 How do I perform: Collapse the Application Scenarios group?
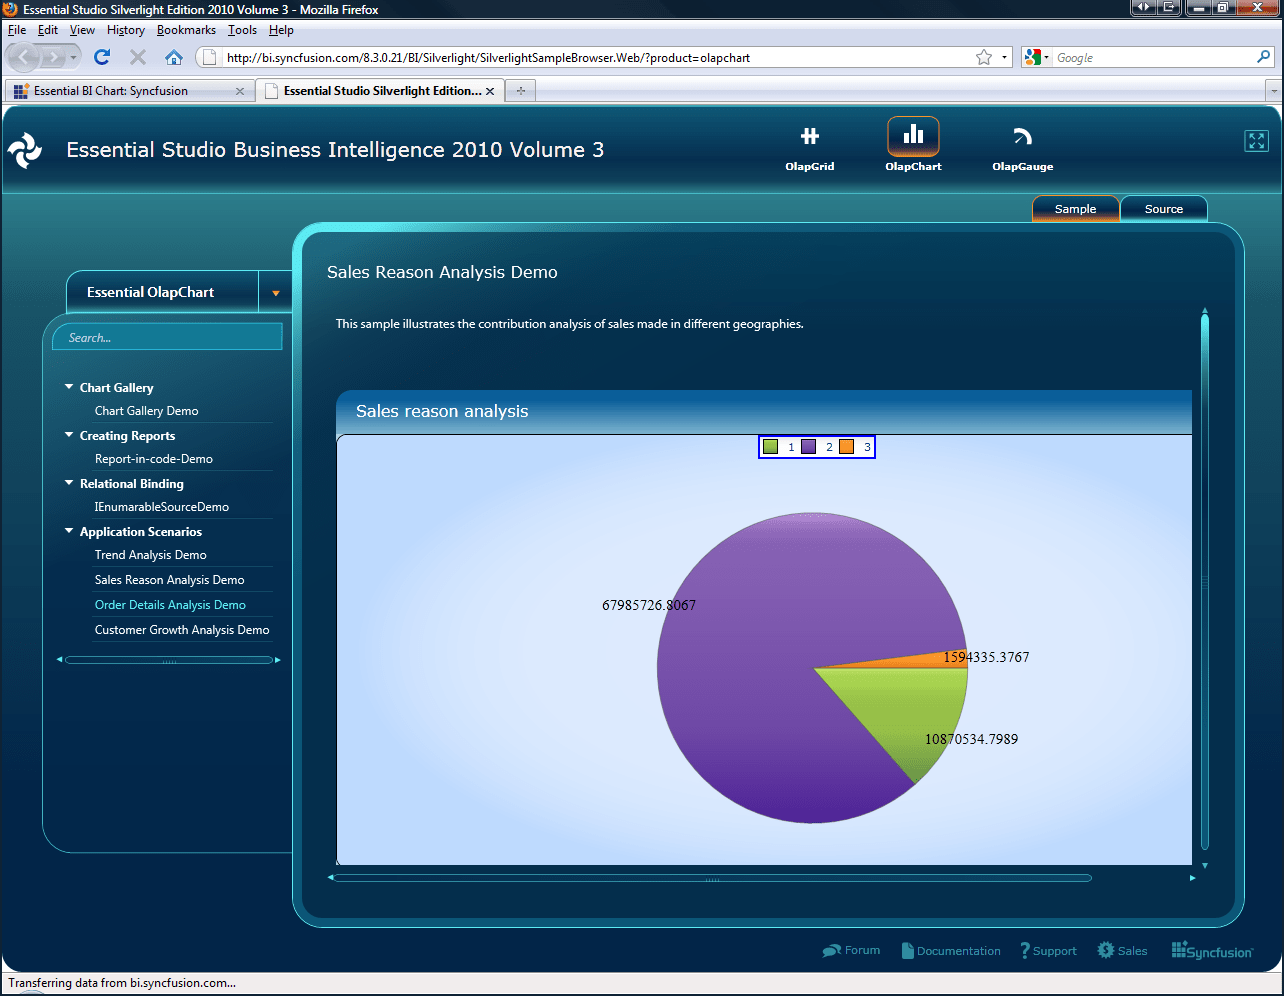68,531
